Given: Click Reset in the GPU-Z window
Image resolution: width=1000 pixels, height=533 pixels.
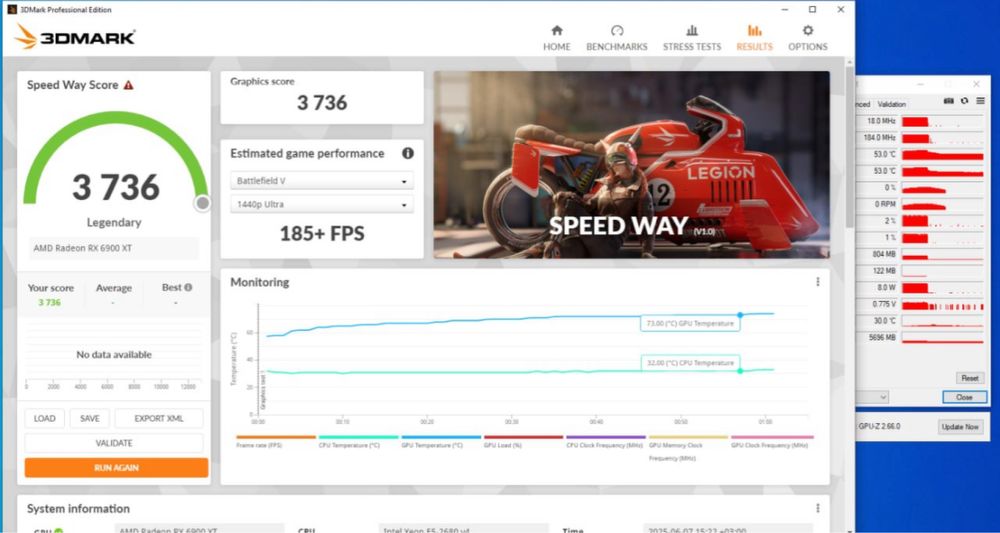Looking at the screenshot, I should (969, 378).
